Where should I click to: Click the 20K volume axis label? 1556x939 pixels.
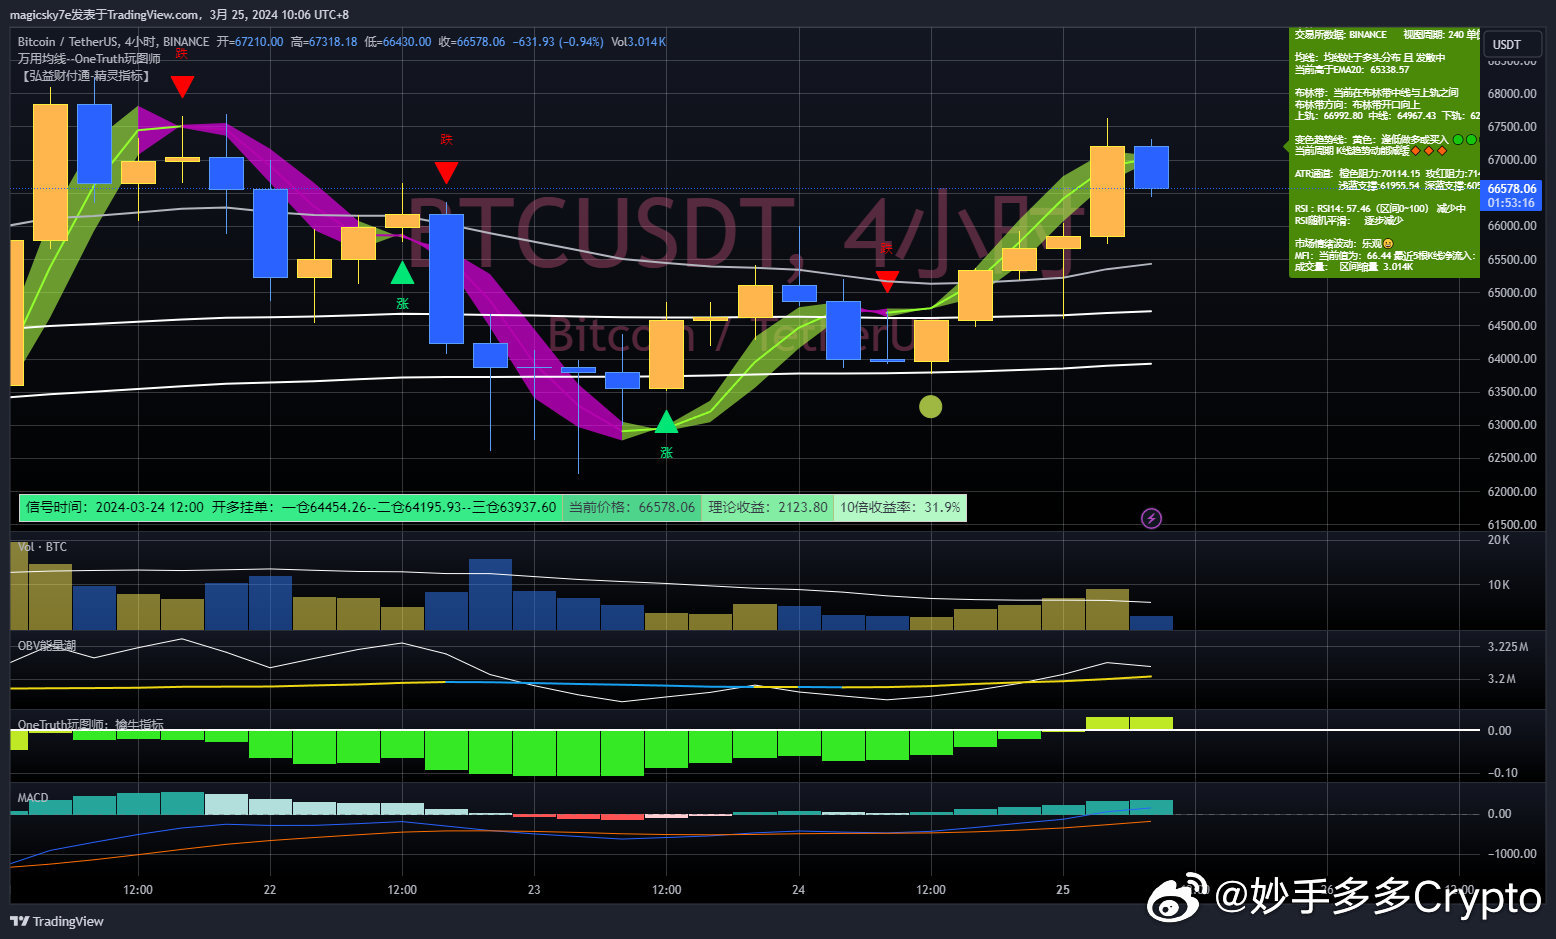pyautogui.click(x=1499, y=540)
